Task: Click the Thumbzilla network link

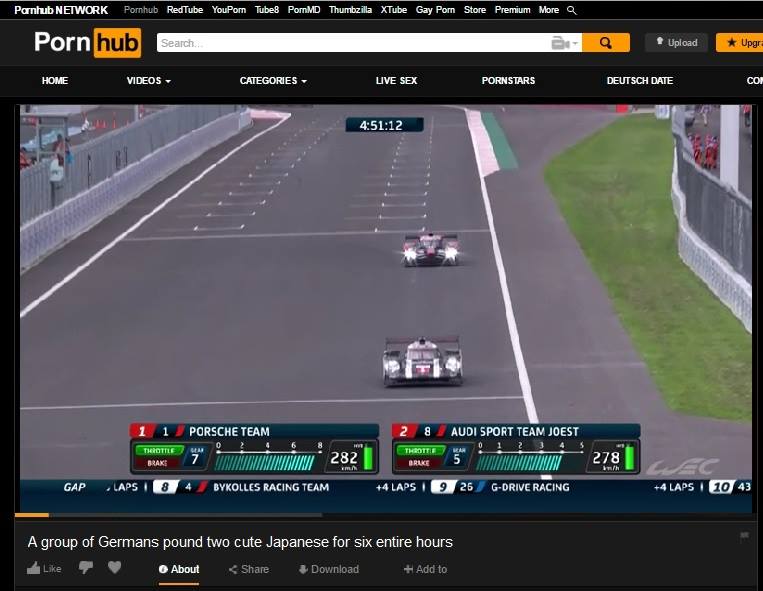Action: pos(350,10)
